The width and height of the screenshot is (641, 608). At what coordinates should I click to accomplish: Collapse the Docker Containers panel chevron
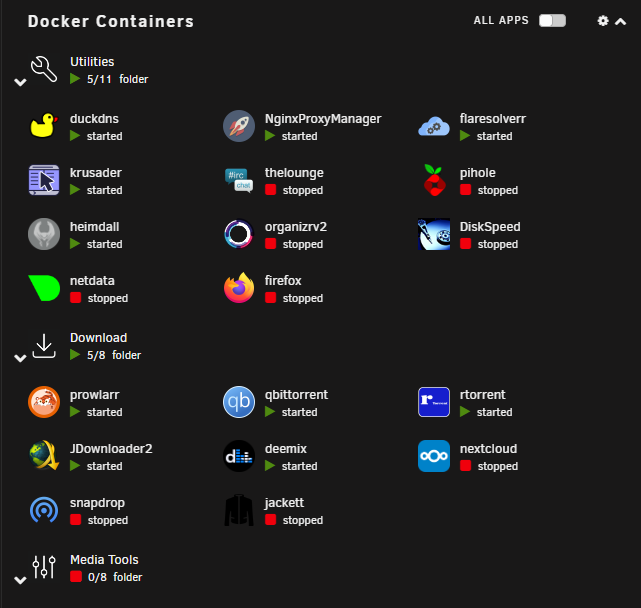click(x=620, y=21)
